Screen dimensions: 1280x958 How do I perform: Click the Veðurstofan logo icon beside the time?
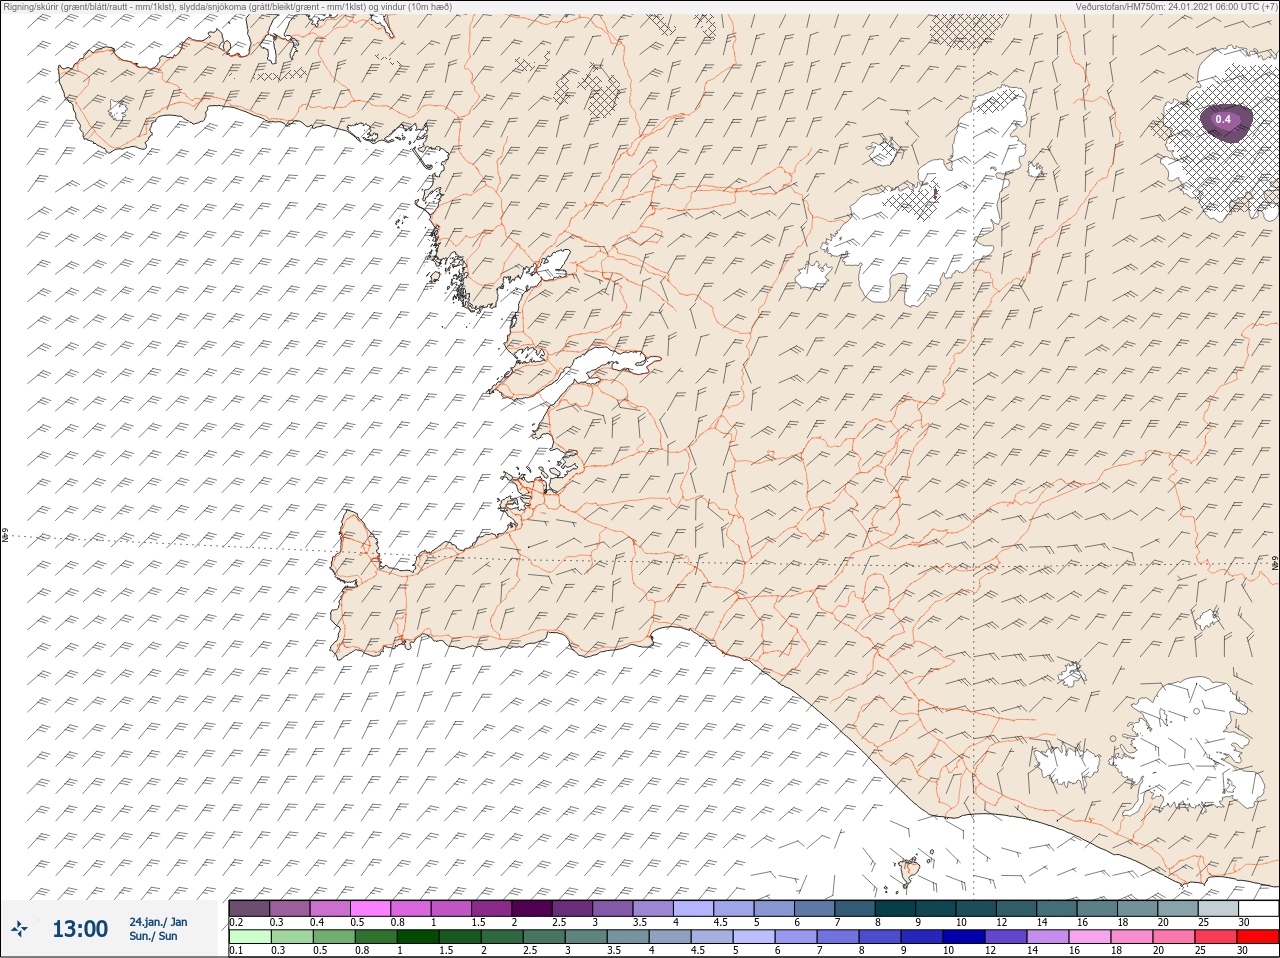20,929
